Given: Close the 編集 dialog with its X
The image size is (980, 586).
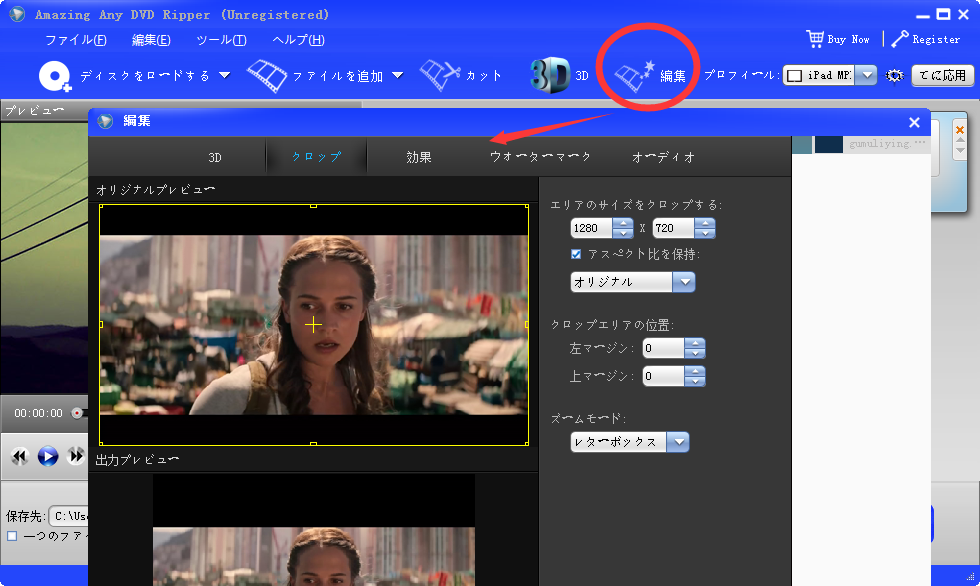Looking at the screenshot, I should coord(914,122).
